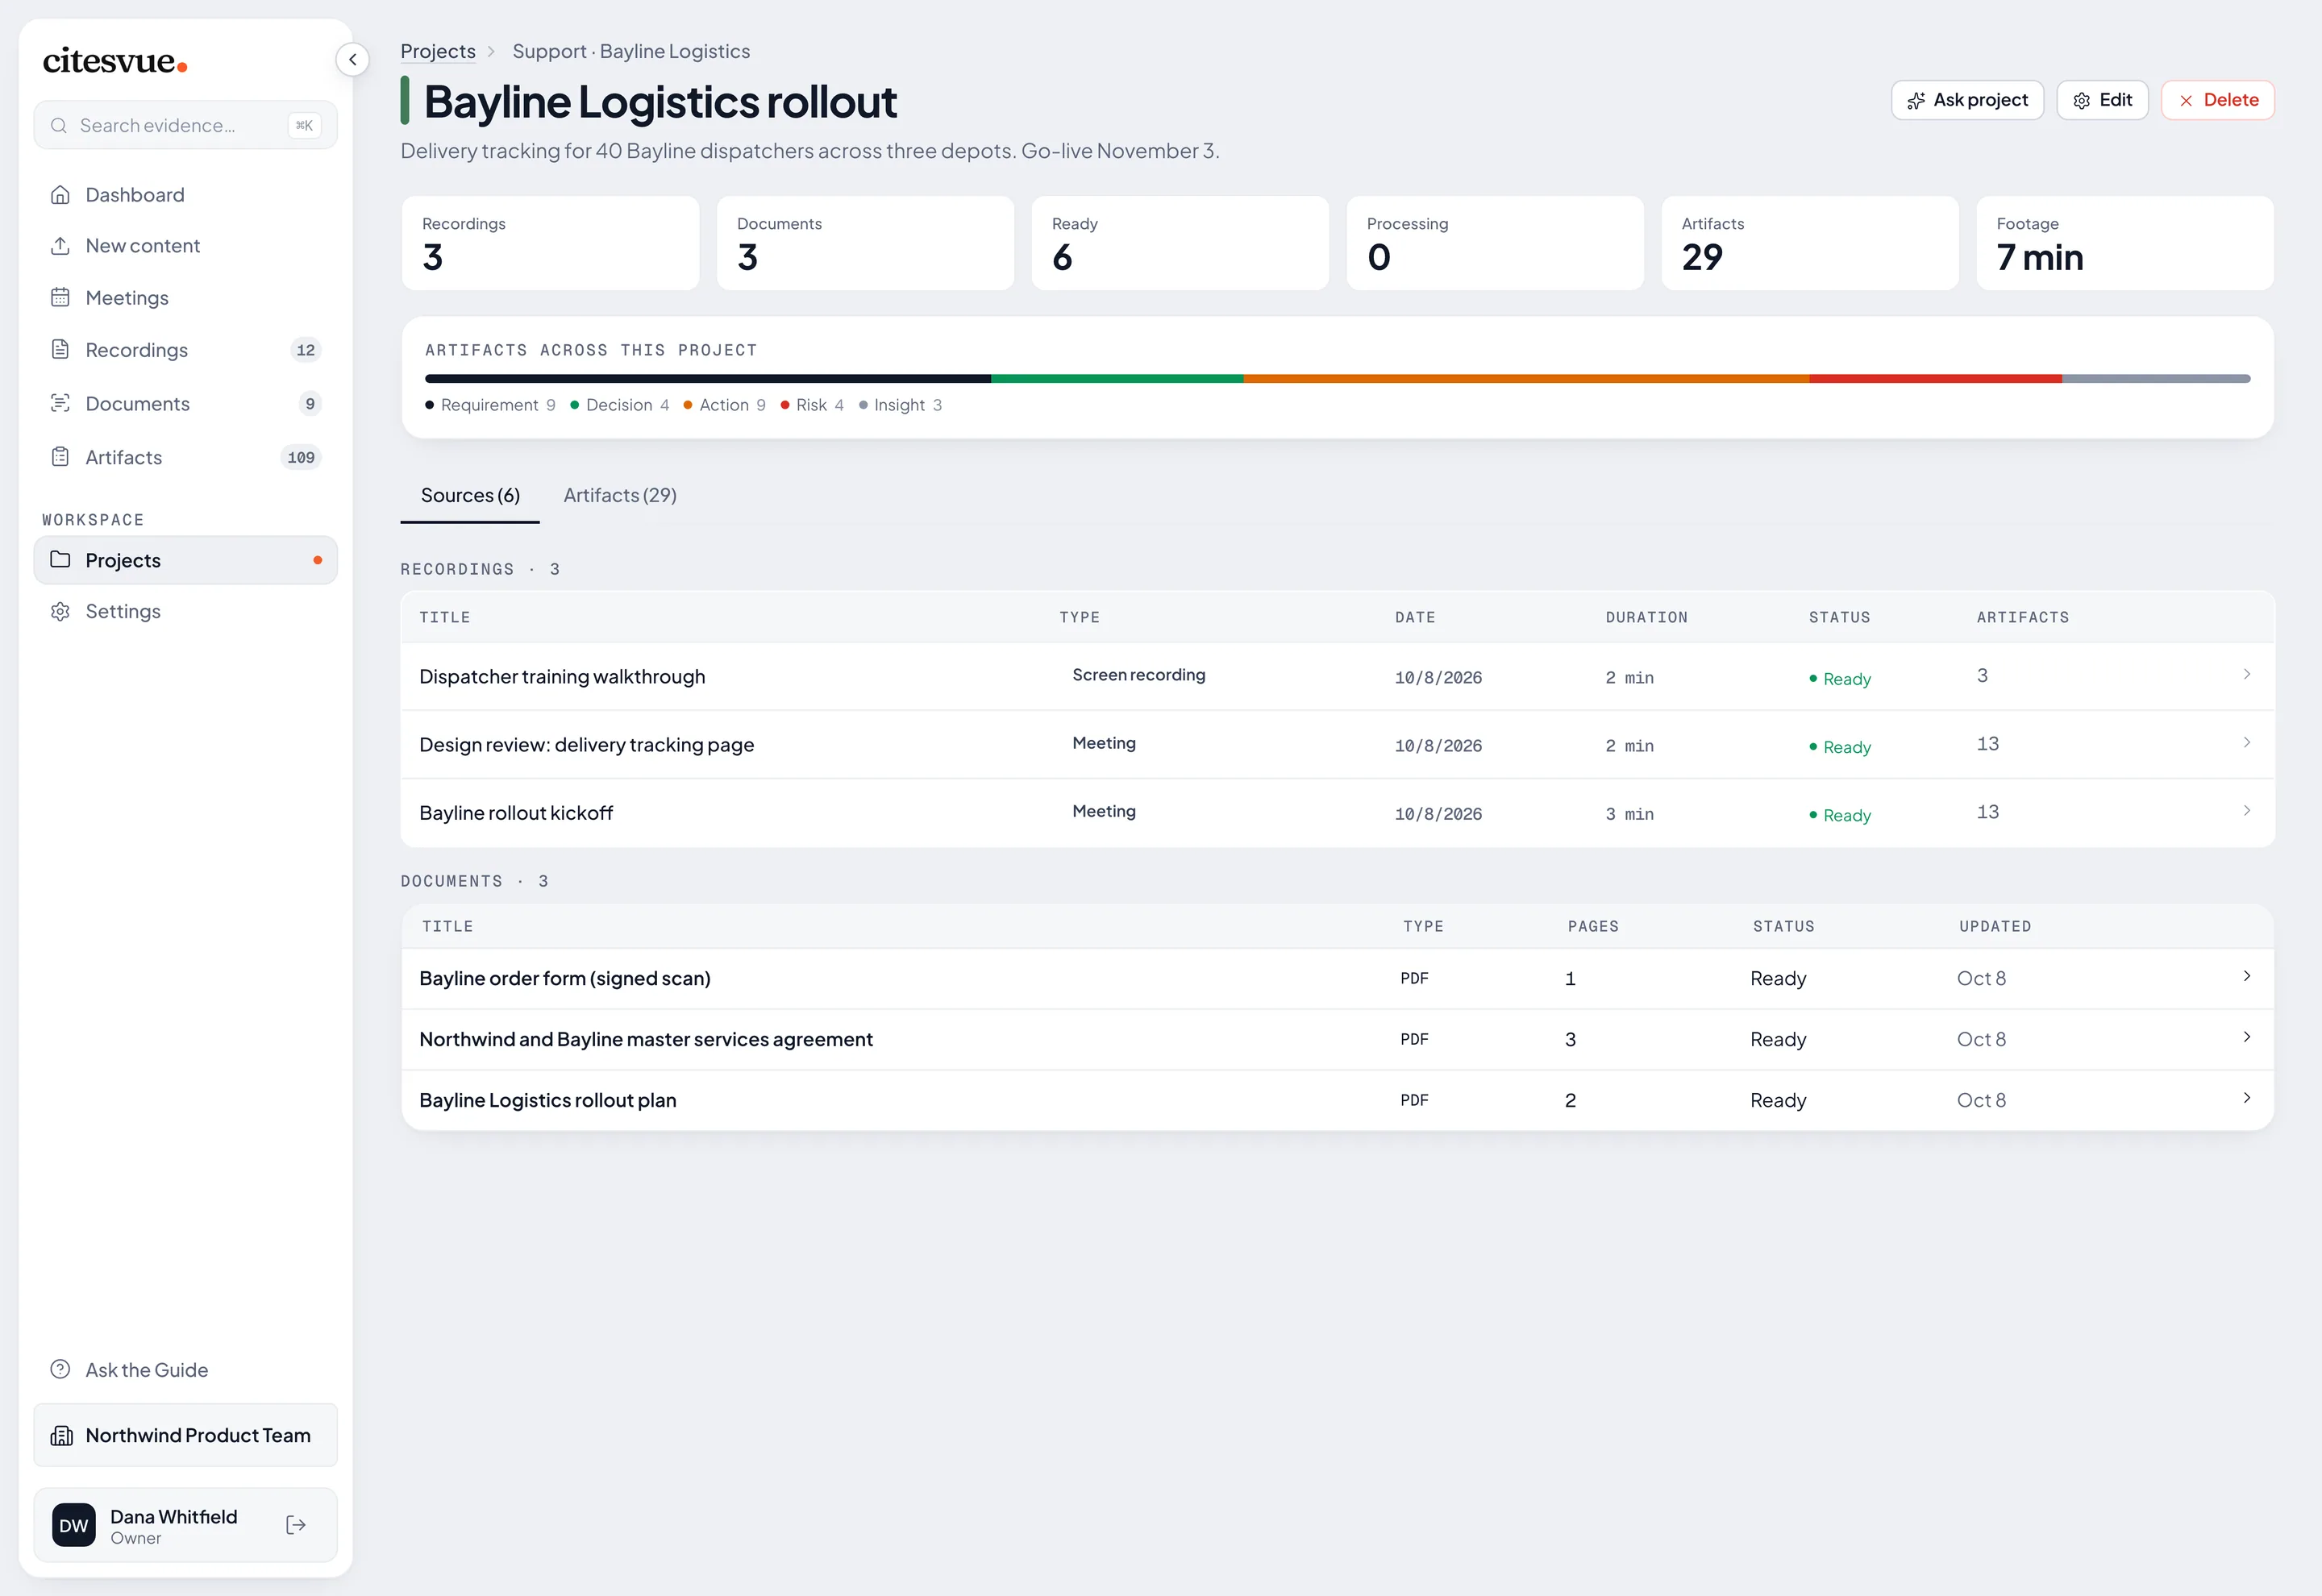This screenshot has height=1596, width=2322.
Task: Expand the Dispatcher training walkthrough row chevron
Action: point(2246,675)
